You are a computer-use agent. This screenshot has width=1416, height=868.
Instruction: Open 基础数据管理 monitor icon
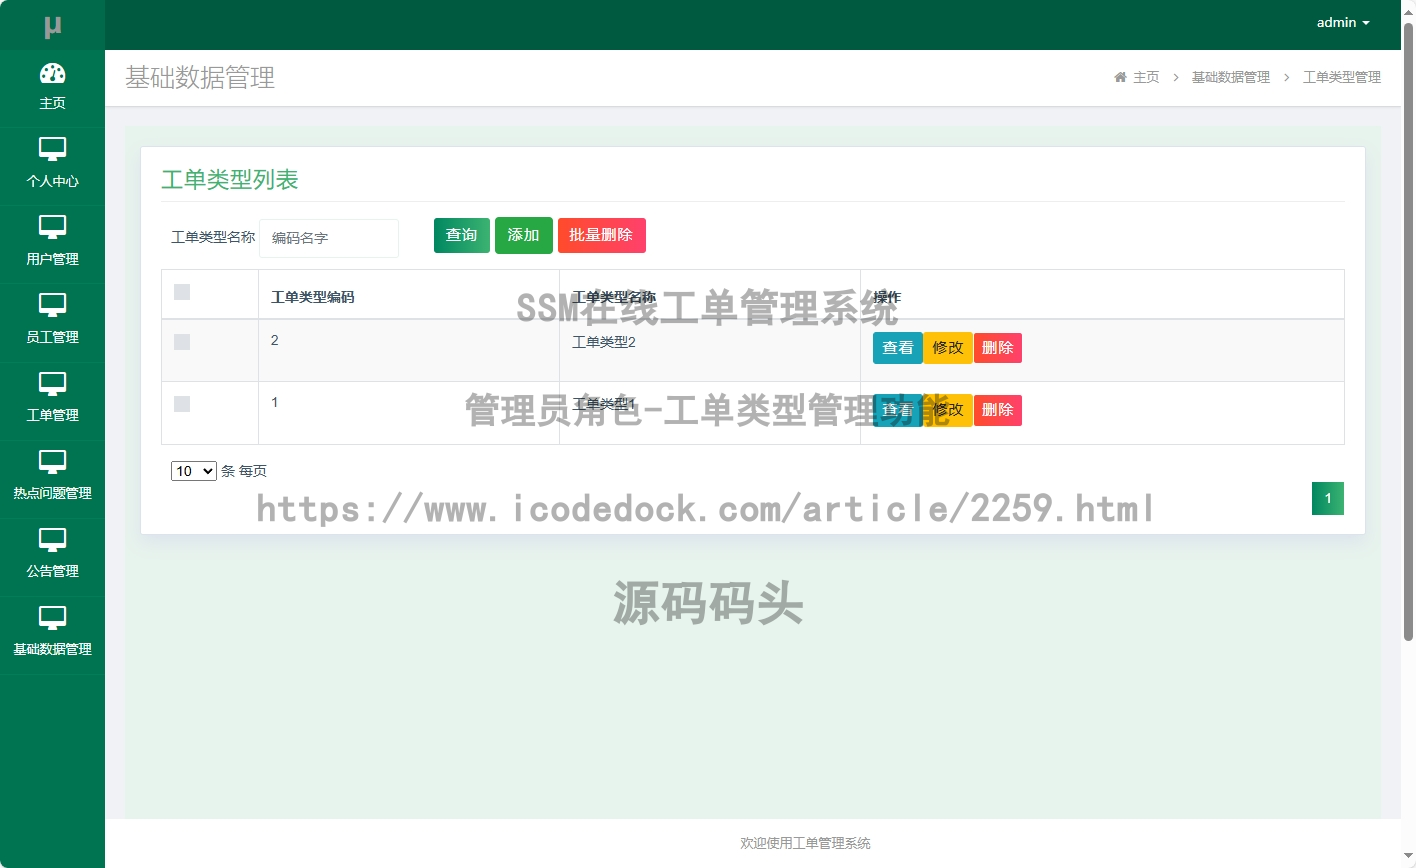[x=52, y=617]
